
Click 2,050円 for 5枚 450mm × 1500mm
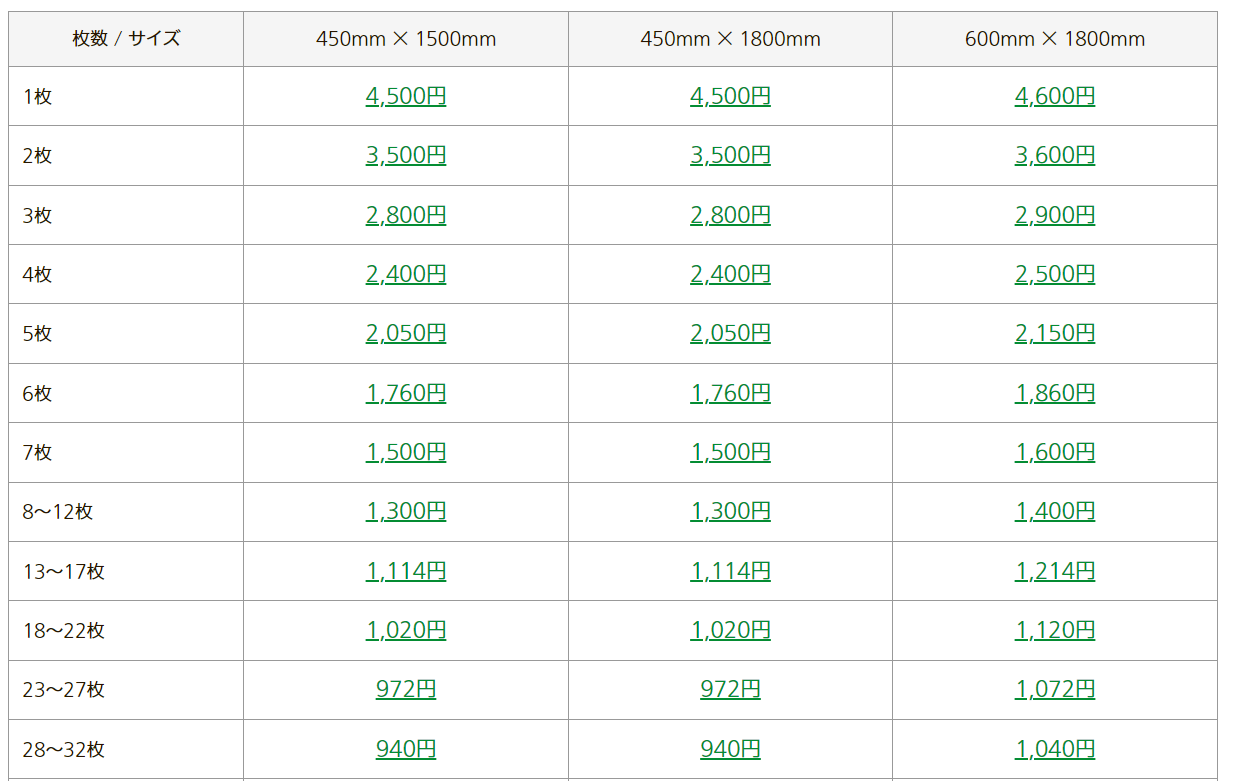coord(406,333)
